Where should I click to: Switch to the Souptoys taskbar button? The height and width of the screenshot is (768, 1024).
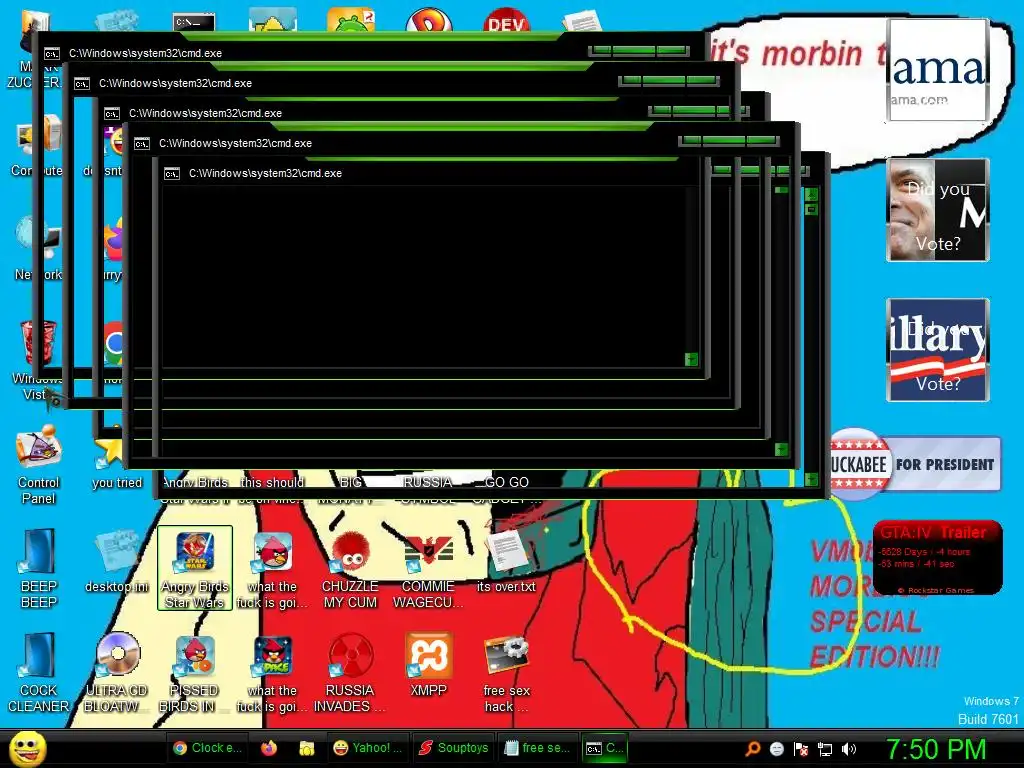click(455, 748)
